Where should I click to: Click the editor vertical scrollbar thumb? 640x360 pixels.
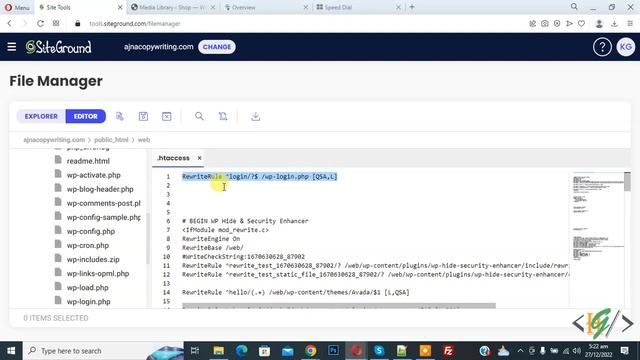coord(627,182)
